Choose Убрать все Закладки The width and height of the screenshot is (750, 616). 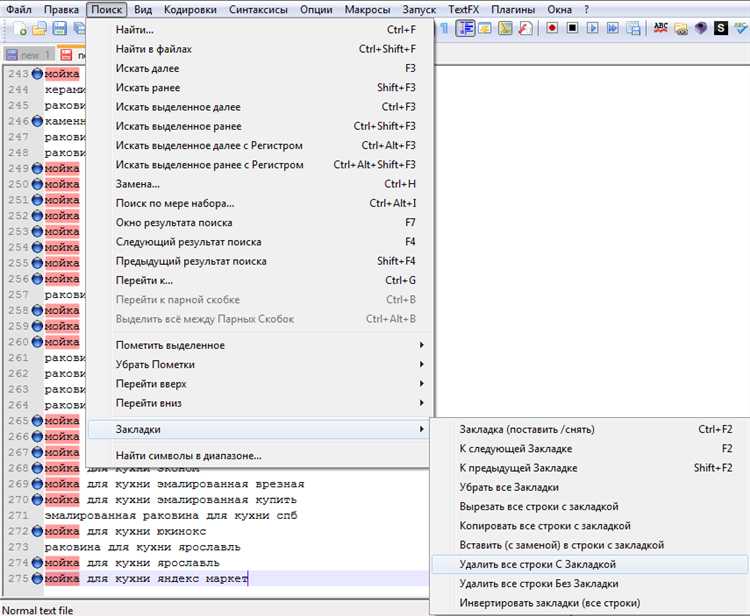pos(589,487)
